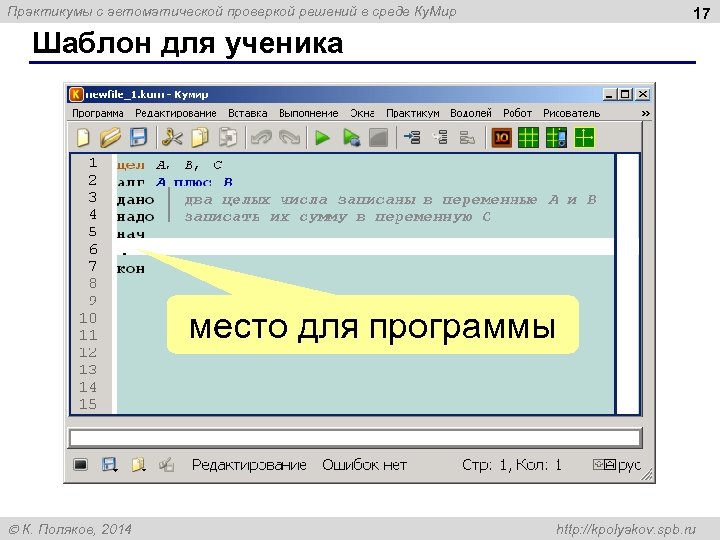The image size is (720, 540).
Task: Open the orange input-output 10 icon
Action: point(501,138)
